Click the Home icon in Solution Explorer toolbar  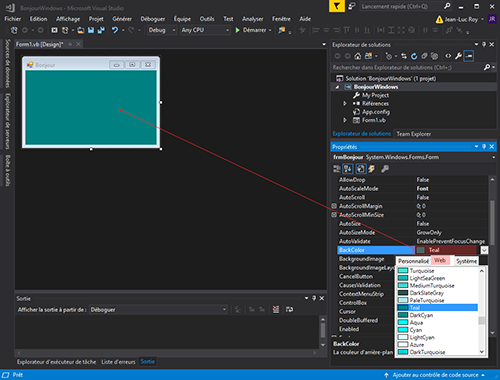pyautogui.click(x=357, y=56)
